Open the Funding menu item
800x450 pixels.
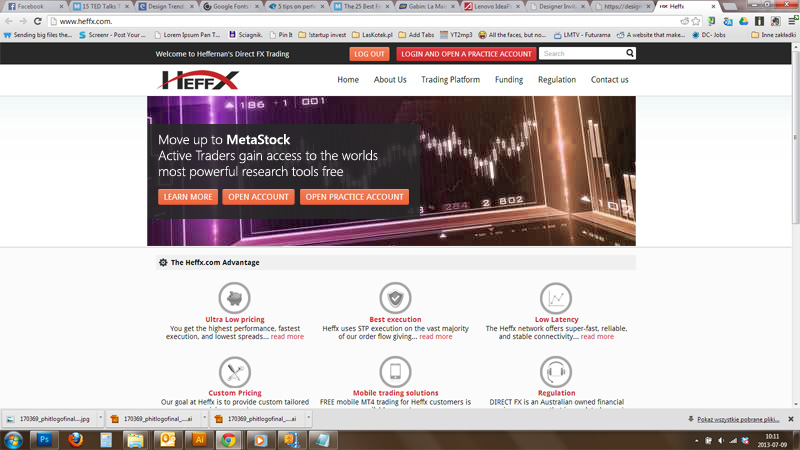(509, 80)
